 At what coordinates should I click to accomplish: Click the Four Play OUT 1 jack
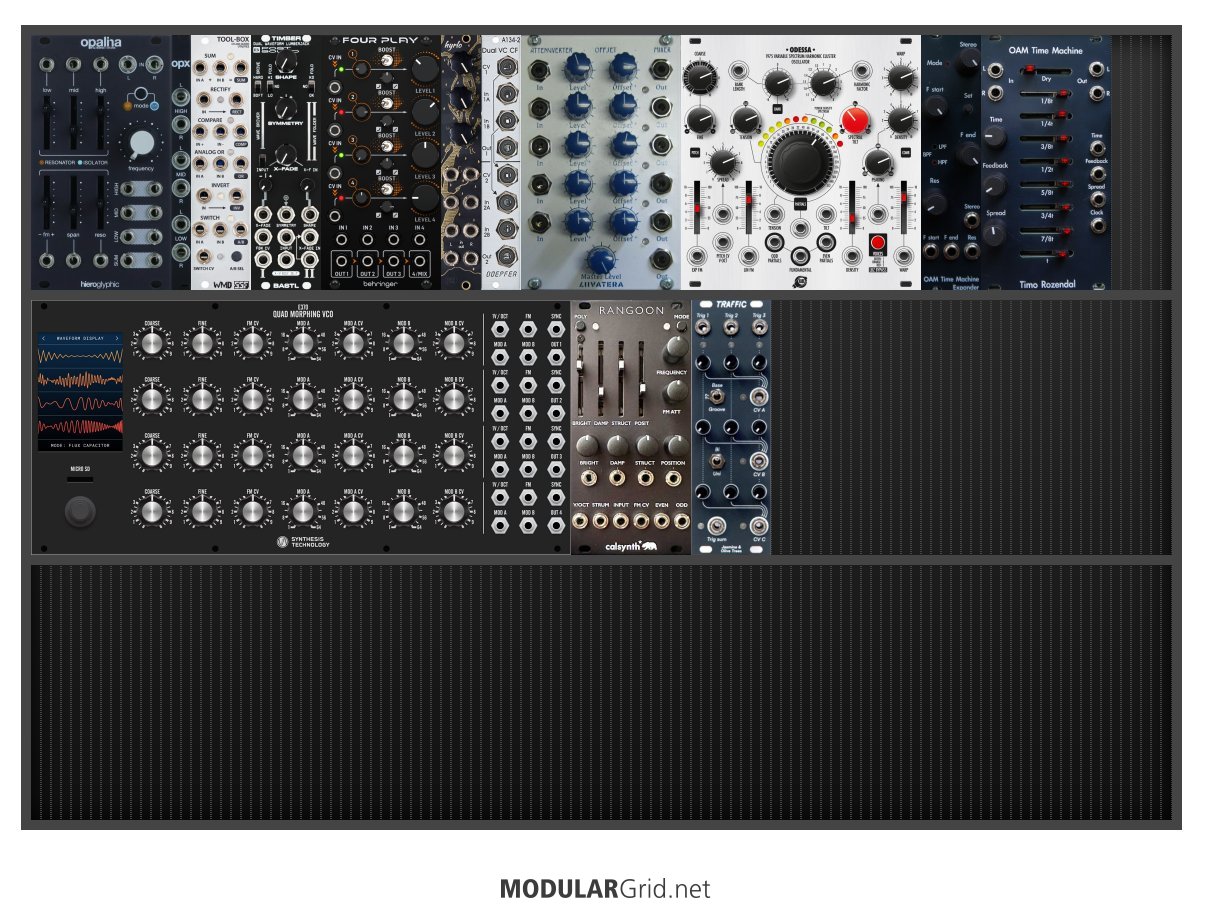click(x=343, y=259)
